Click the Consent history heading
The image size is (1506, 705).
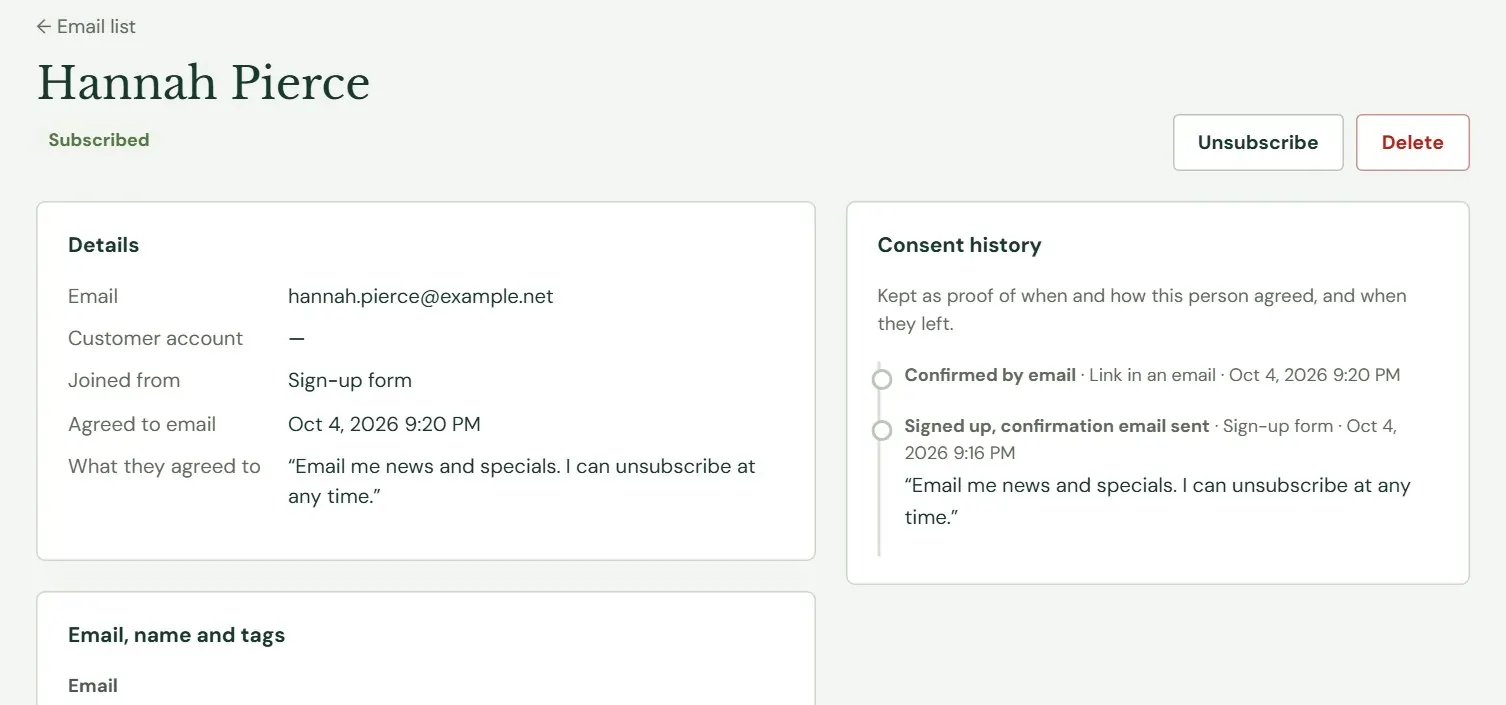pos(959,245)
